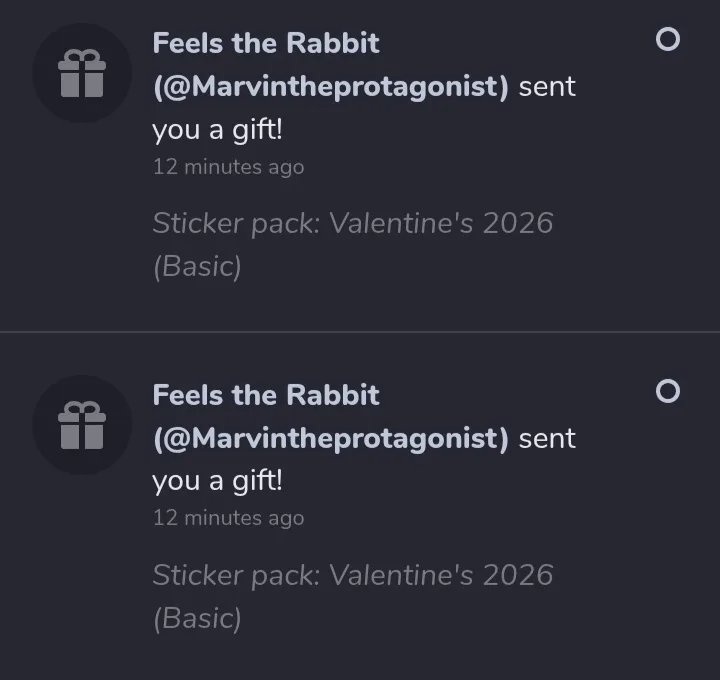This screenshot has height=680, width=720.
Task: Open Feels the Rabbit profile in first notification
Action: 266,44
